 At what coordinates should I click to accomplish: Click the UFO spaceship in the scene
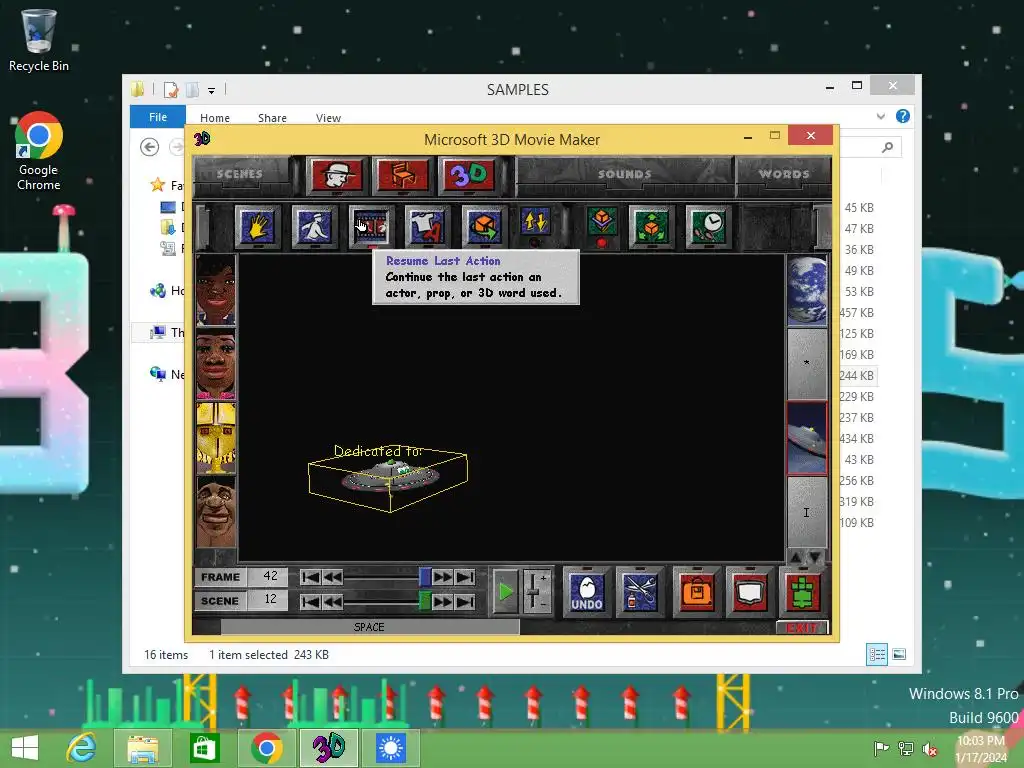pos(391,477)
